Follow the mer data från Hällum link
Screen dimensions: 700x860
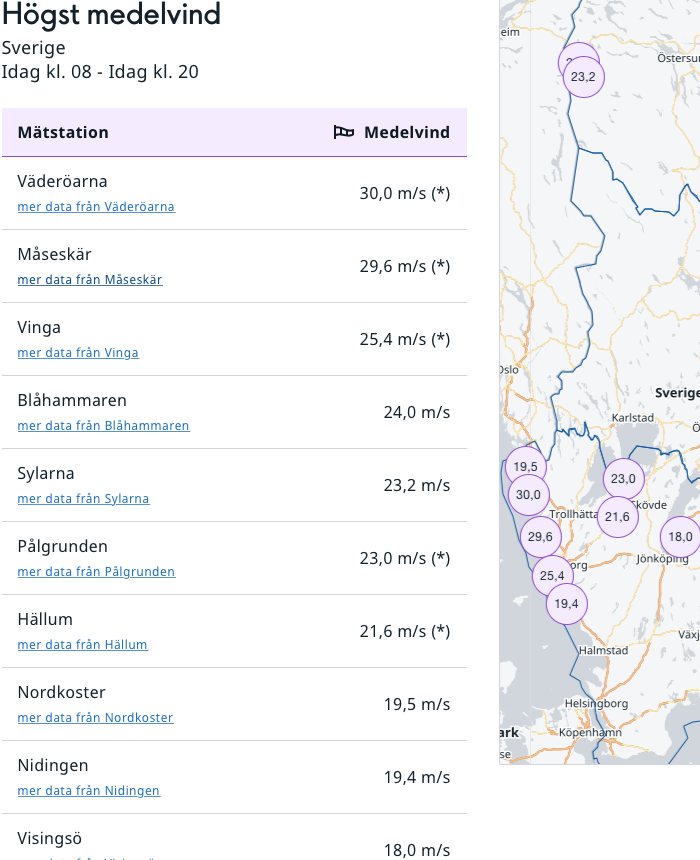coord(82,645)
